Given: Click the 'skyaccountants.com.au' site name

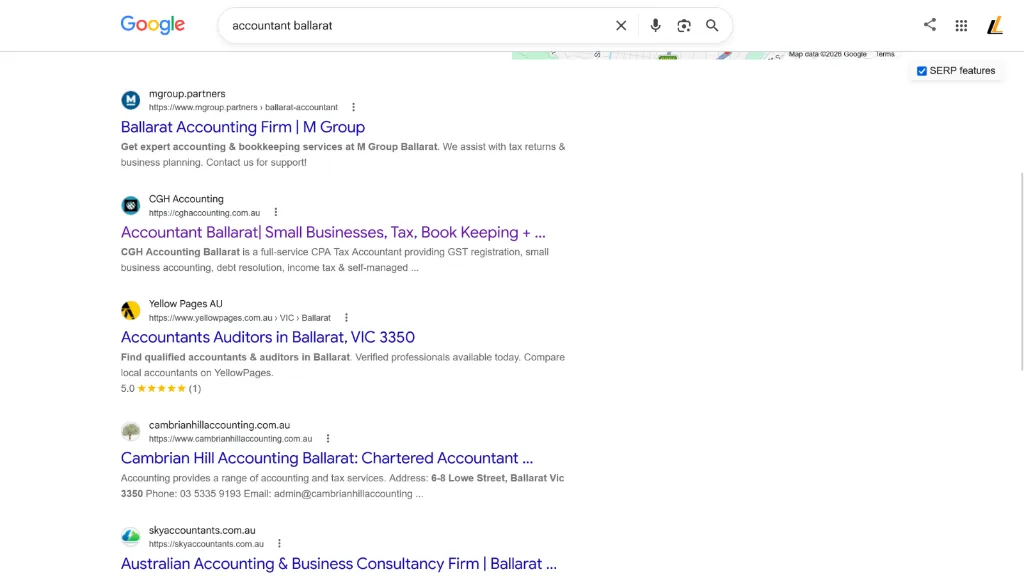Looking at the screenshot, I should (202, 530).
